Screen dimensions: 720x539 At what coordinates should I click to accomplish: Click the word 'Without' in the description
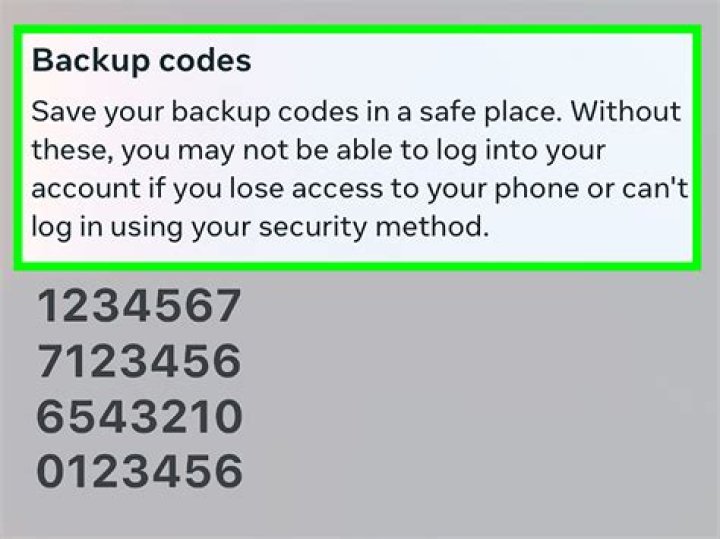click(625, 111)
